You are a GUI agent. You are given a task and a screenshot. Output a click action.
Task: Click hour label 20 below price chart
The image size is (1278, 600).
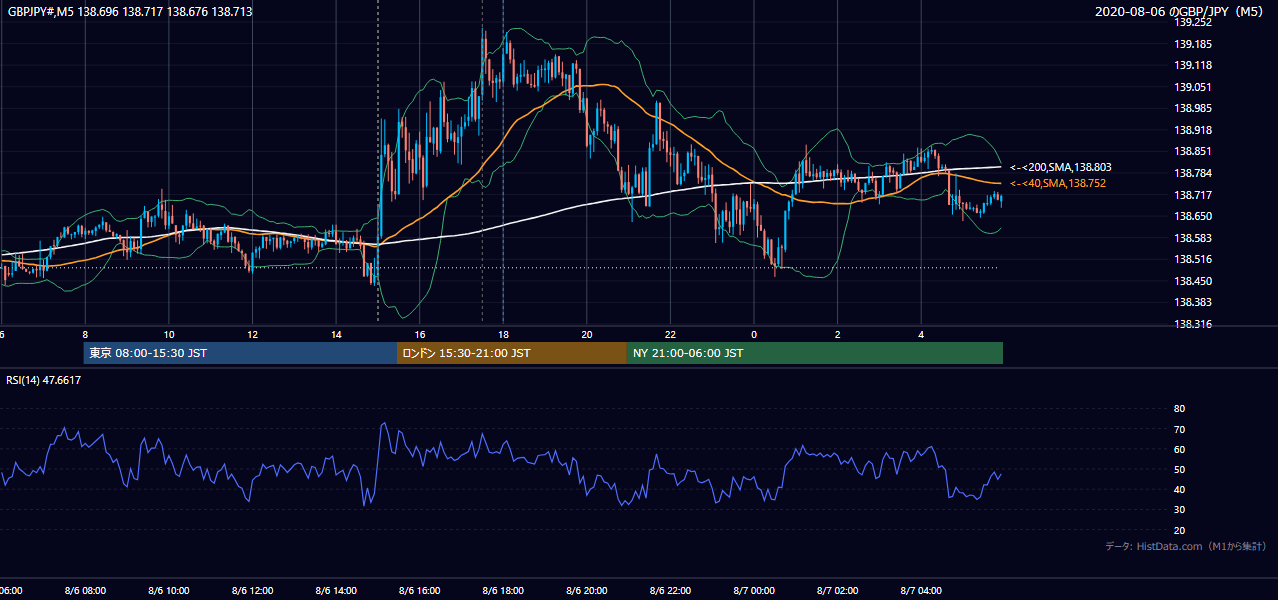(587, 335)
